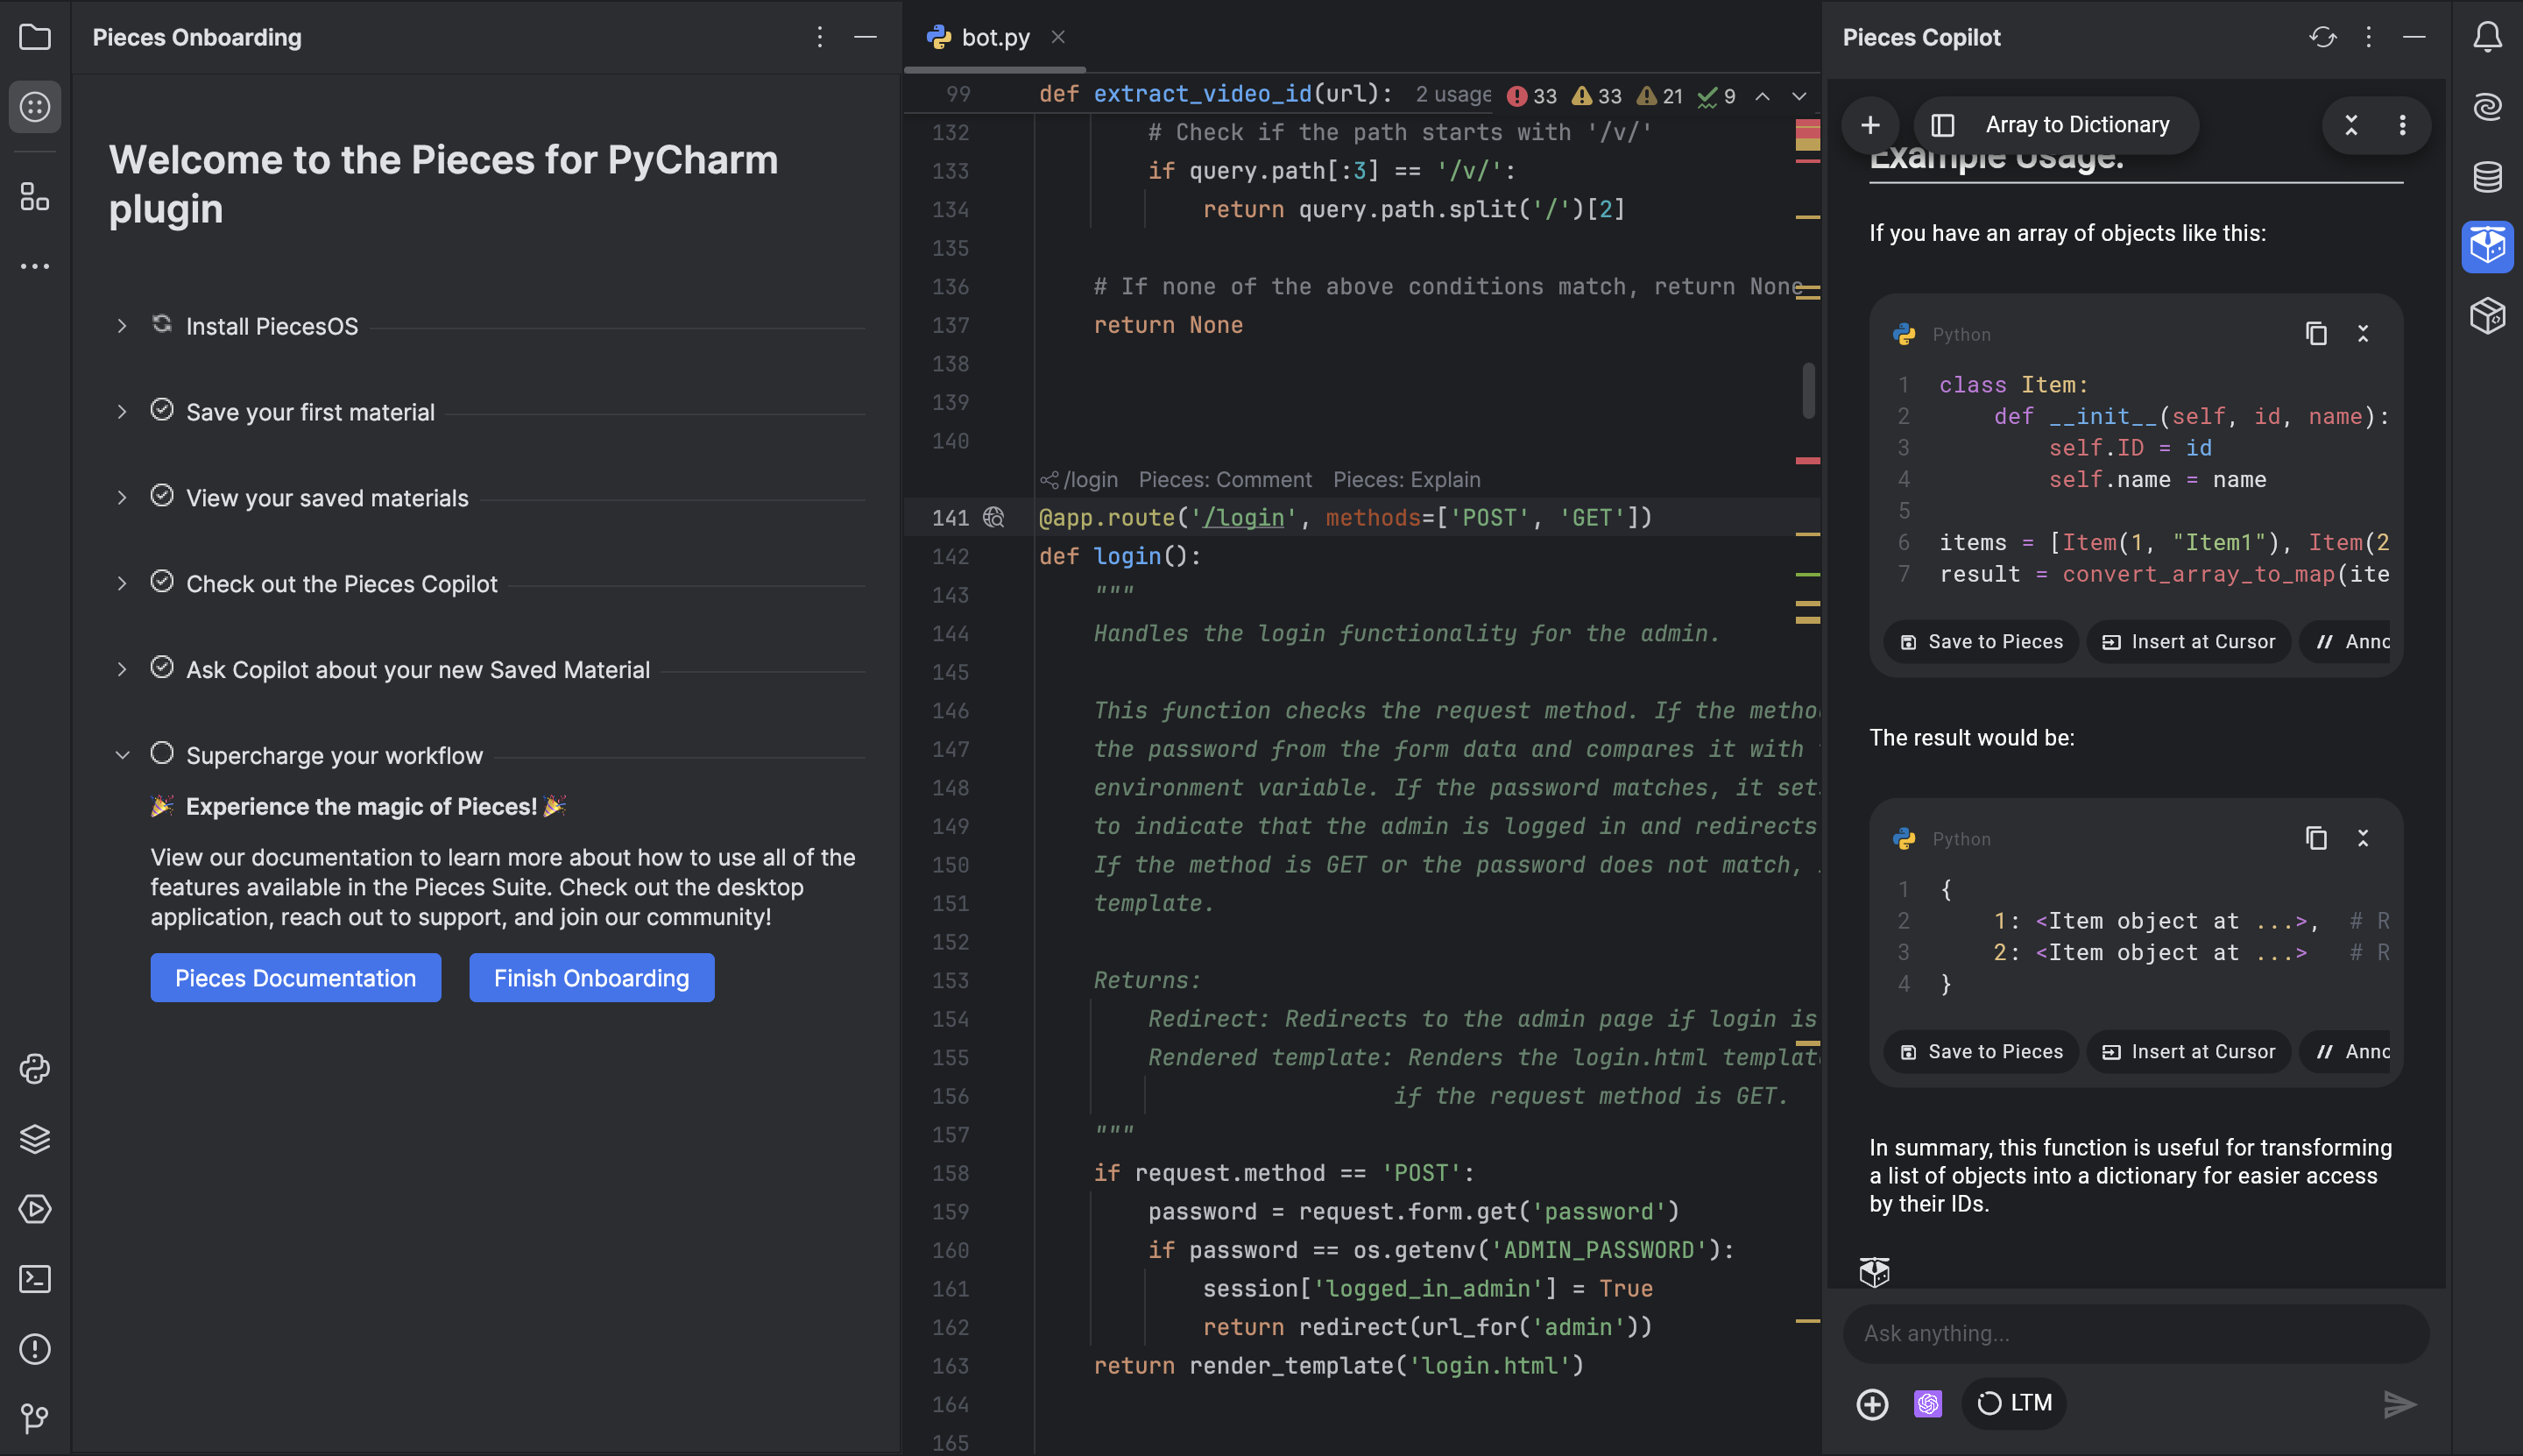
Task: Collapse the class Item code block
Action: coord(2363,334)
